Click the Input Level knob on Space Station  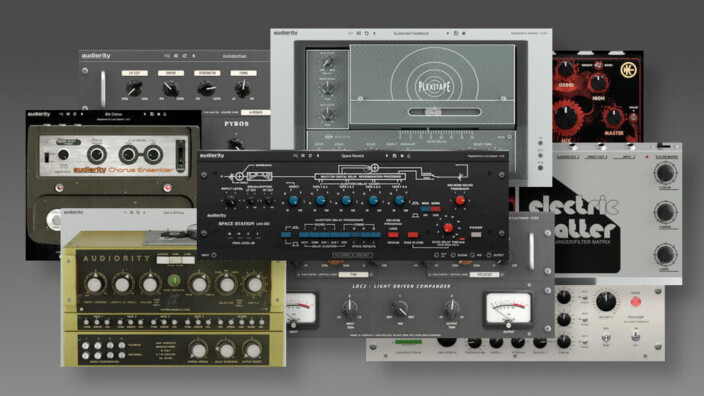pyautogui.click(x=231, y=202)
